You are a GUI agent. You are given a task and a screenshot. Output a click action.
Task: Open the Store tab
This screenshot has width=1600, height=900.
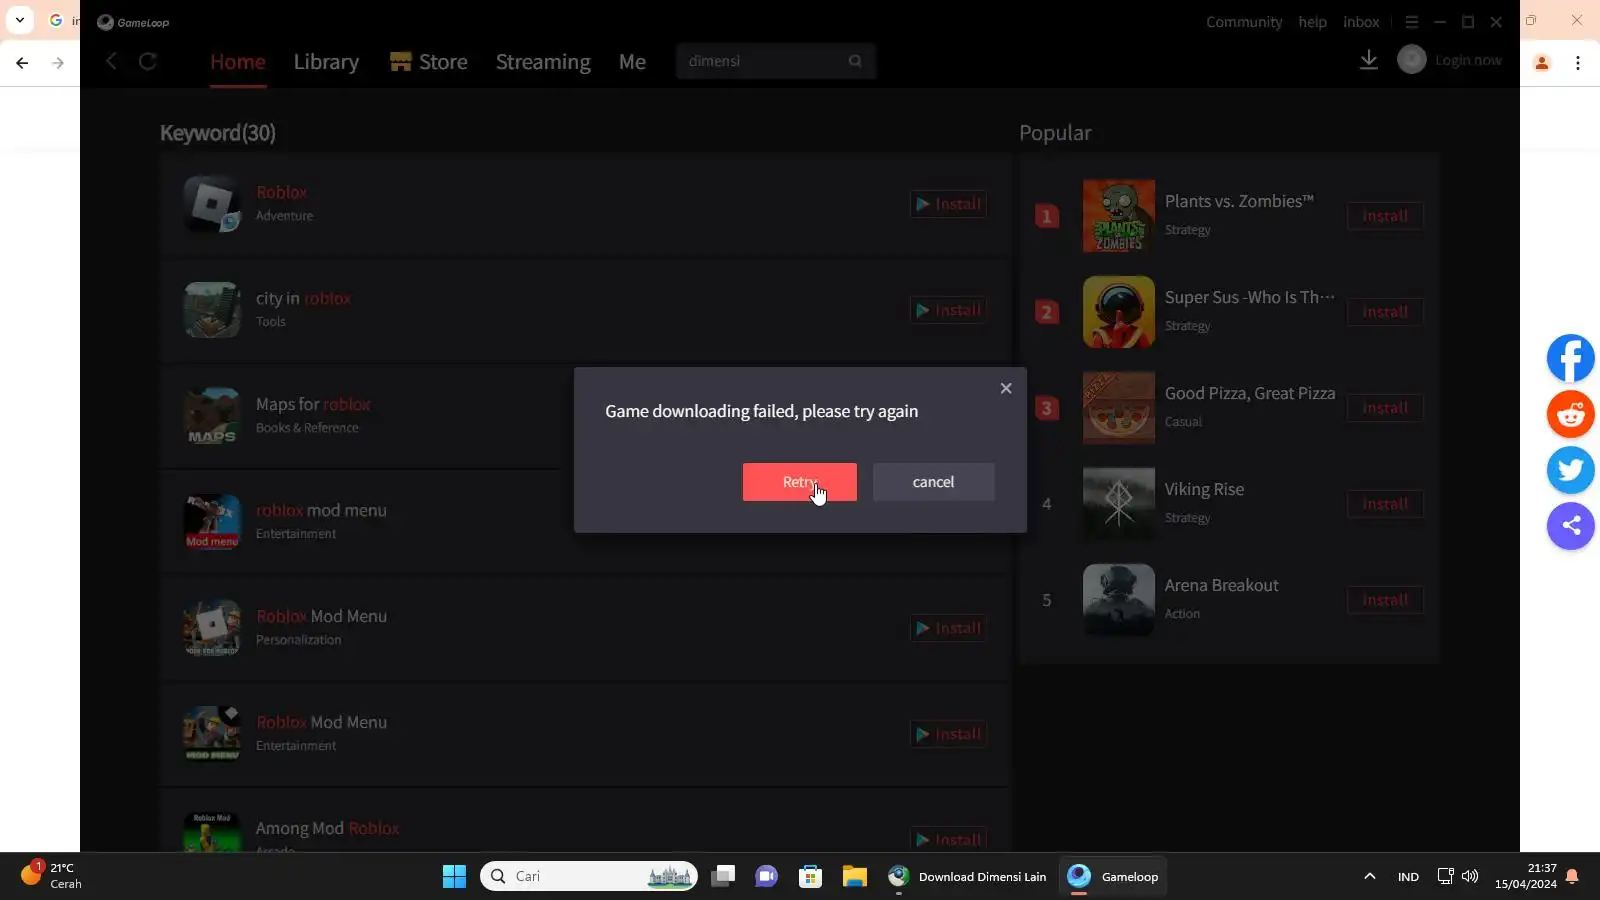pyautogui.click(x=429, y=62)
